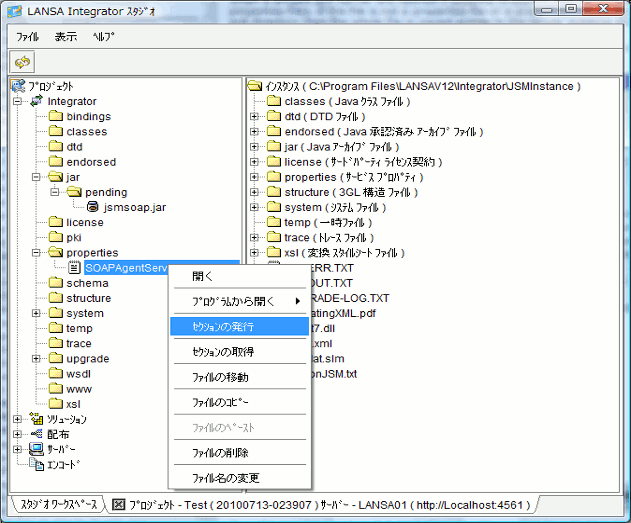
Task: Switch to スタジオ ワークスペース tab
Action: point(59,504)
